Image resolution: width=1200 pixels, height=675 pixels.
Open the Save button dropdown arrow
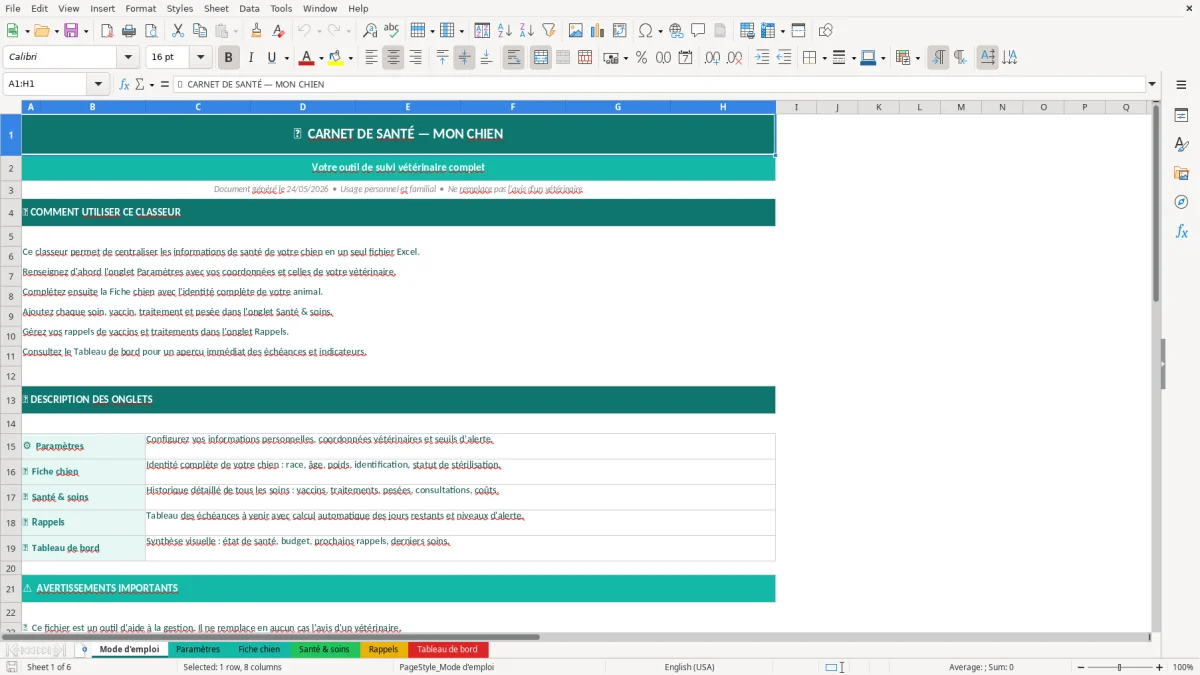[x=86, y=31]
